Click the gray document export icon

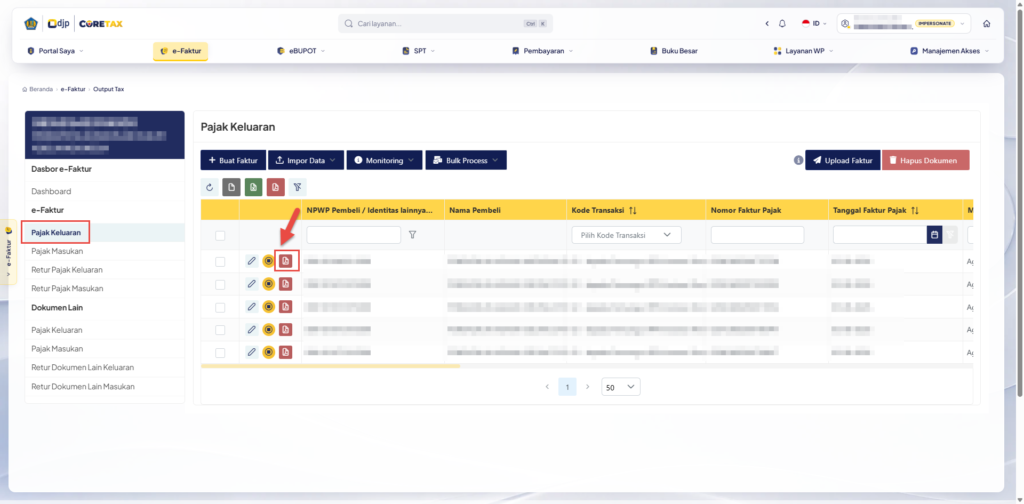(231, 187)
